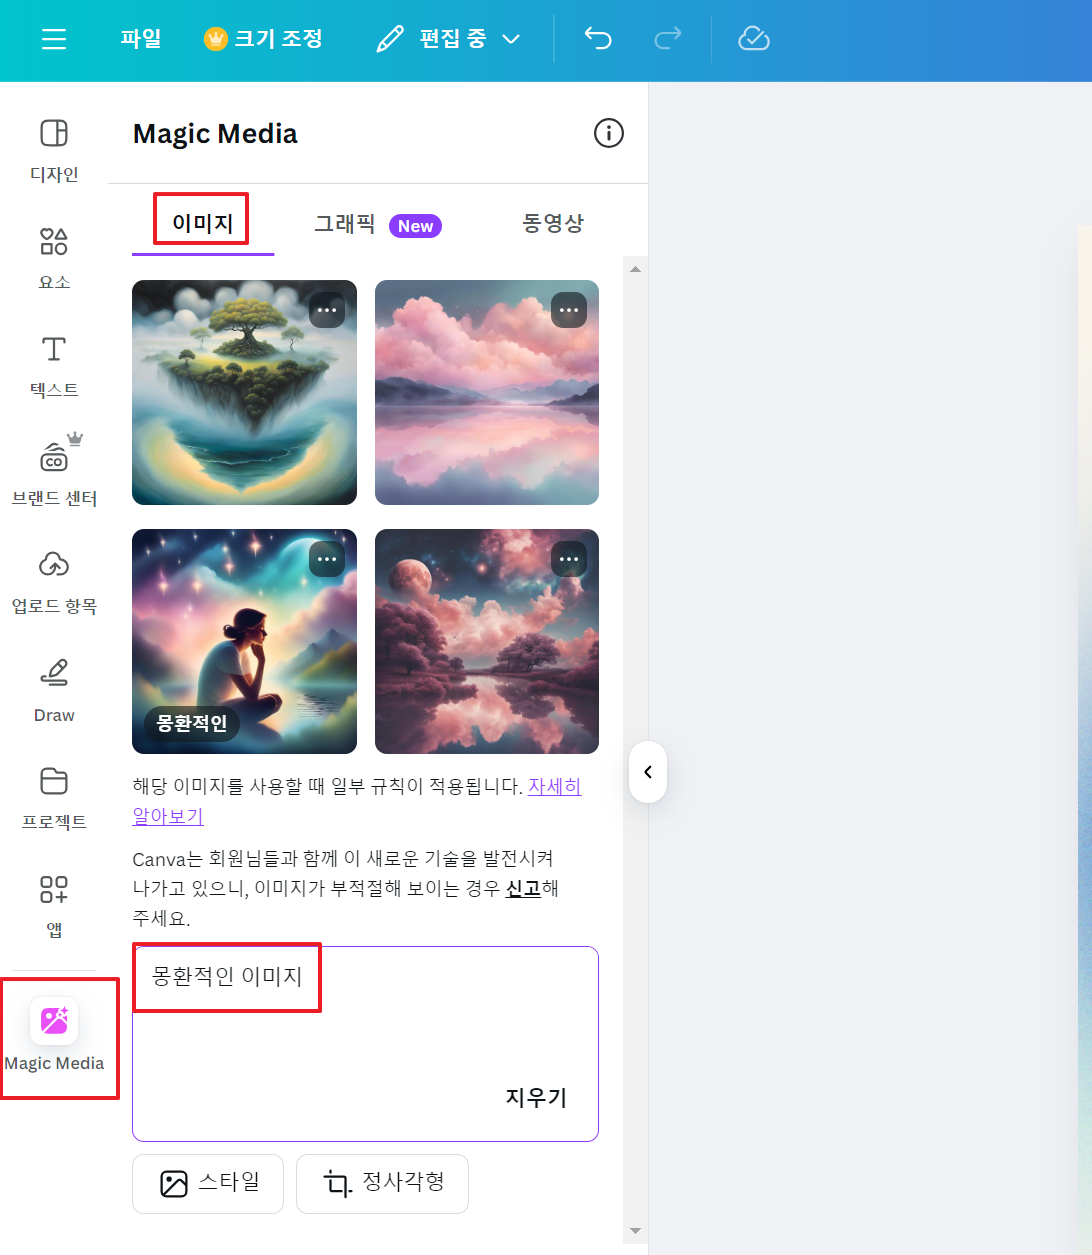1092x1255 pixels.
Task: Click 지우기 to clear the prompt
Action: point(536,1097)
